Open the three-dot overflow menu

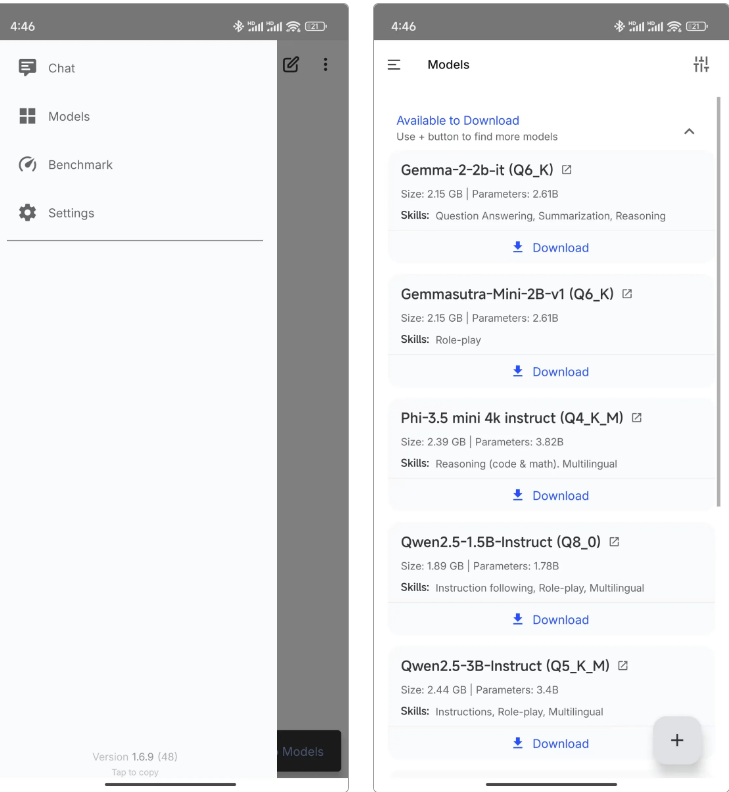click(325, 65)
